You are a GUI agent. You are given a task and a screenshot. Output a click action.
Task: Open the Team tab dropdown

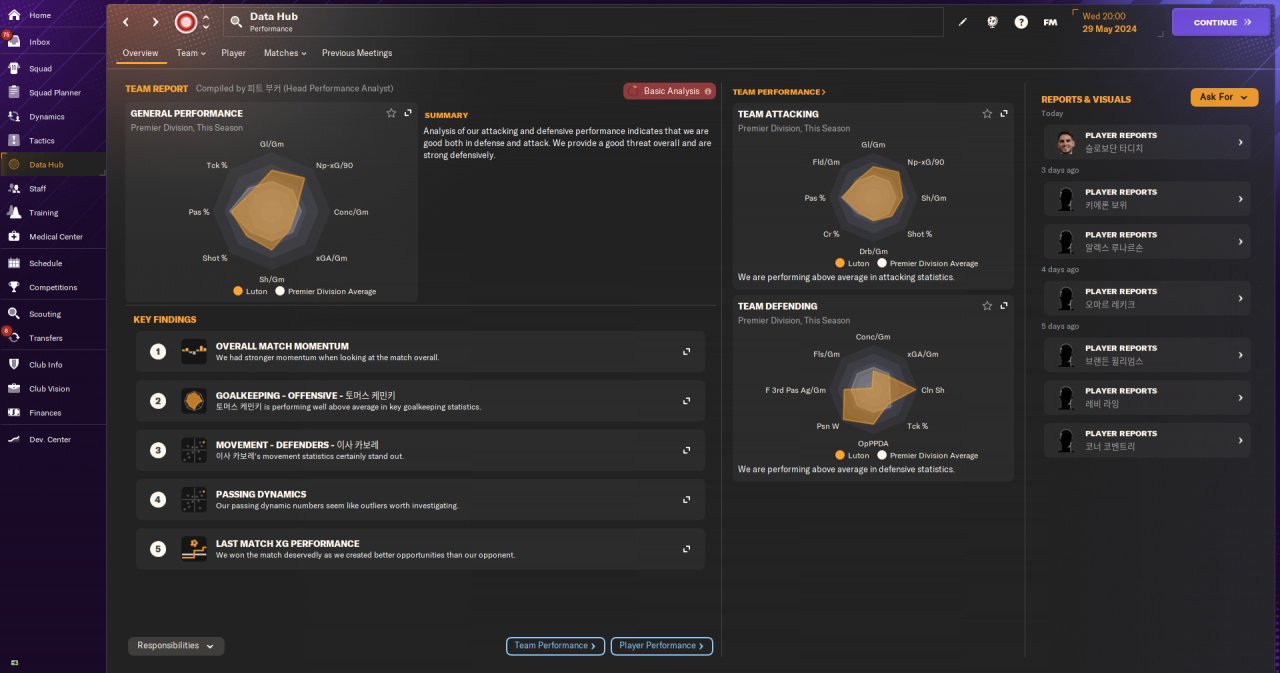tap(191, 53)
